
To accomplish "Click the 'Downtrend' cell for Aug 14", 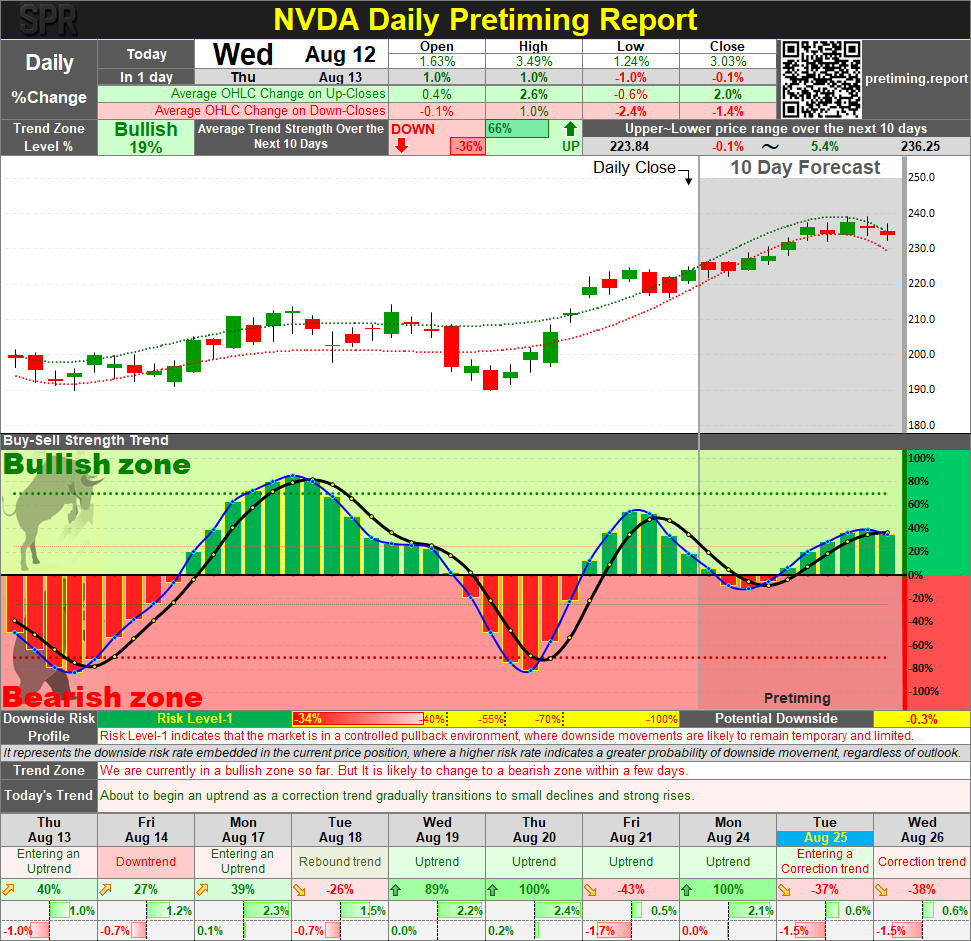I will tap(146, 862).
